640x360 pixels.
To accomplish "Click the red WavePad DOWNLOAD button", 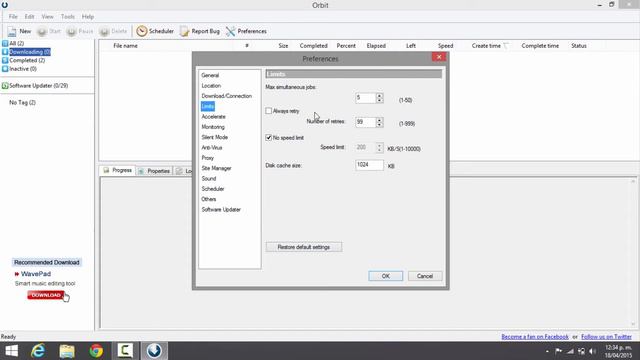I will (x=46, y=295).
